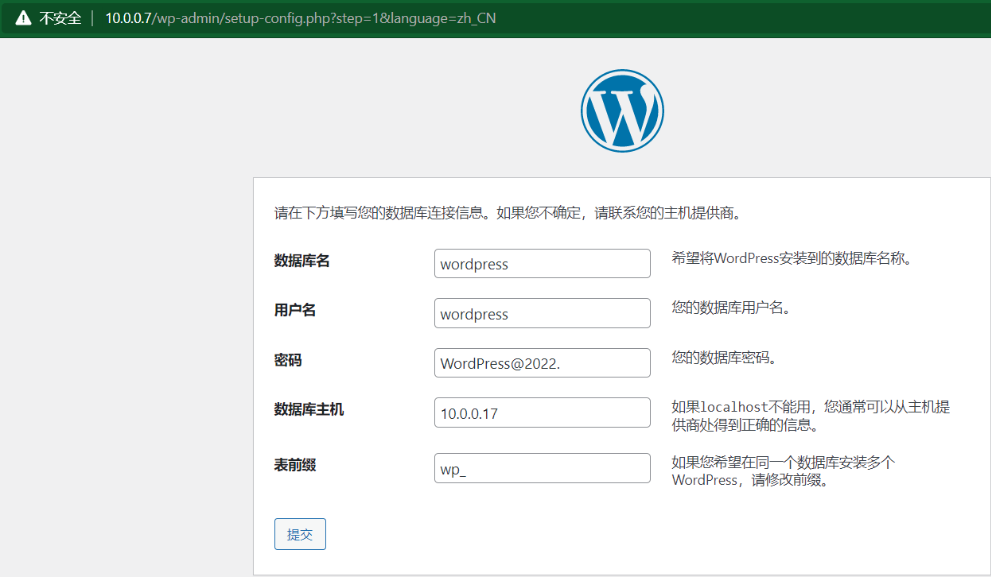Click the 表前缀 field containing wp_

[x=542, y=468]
